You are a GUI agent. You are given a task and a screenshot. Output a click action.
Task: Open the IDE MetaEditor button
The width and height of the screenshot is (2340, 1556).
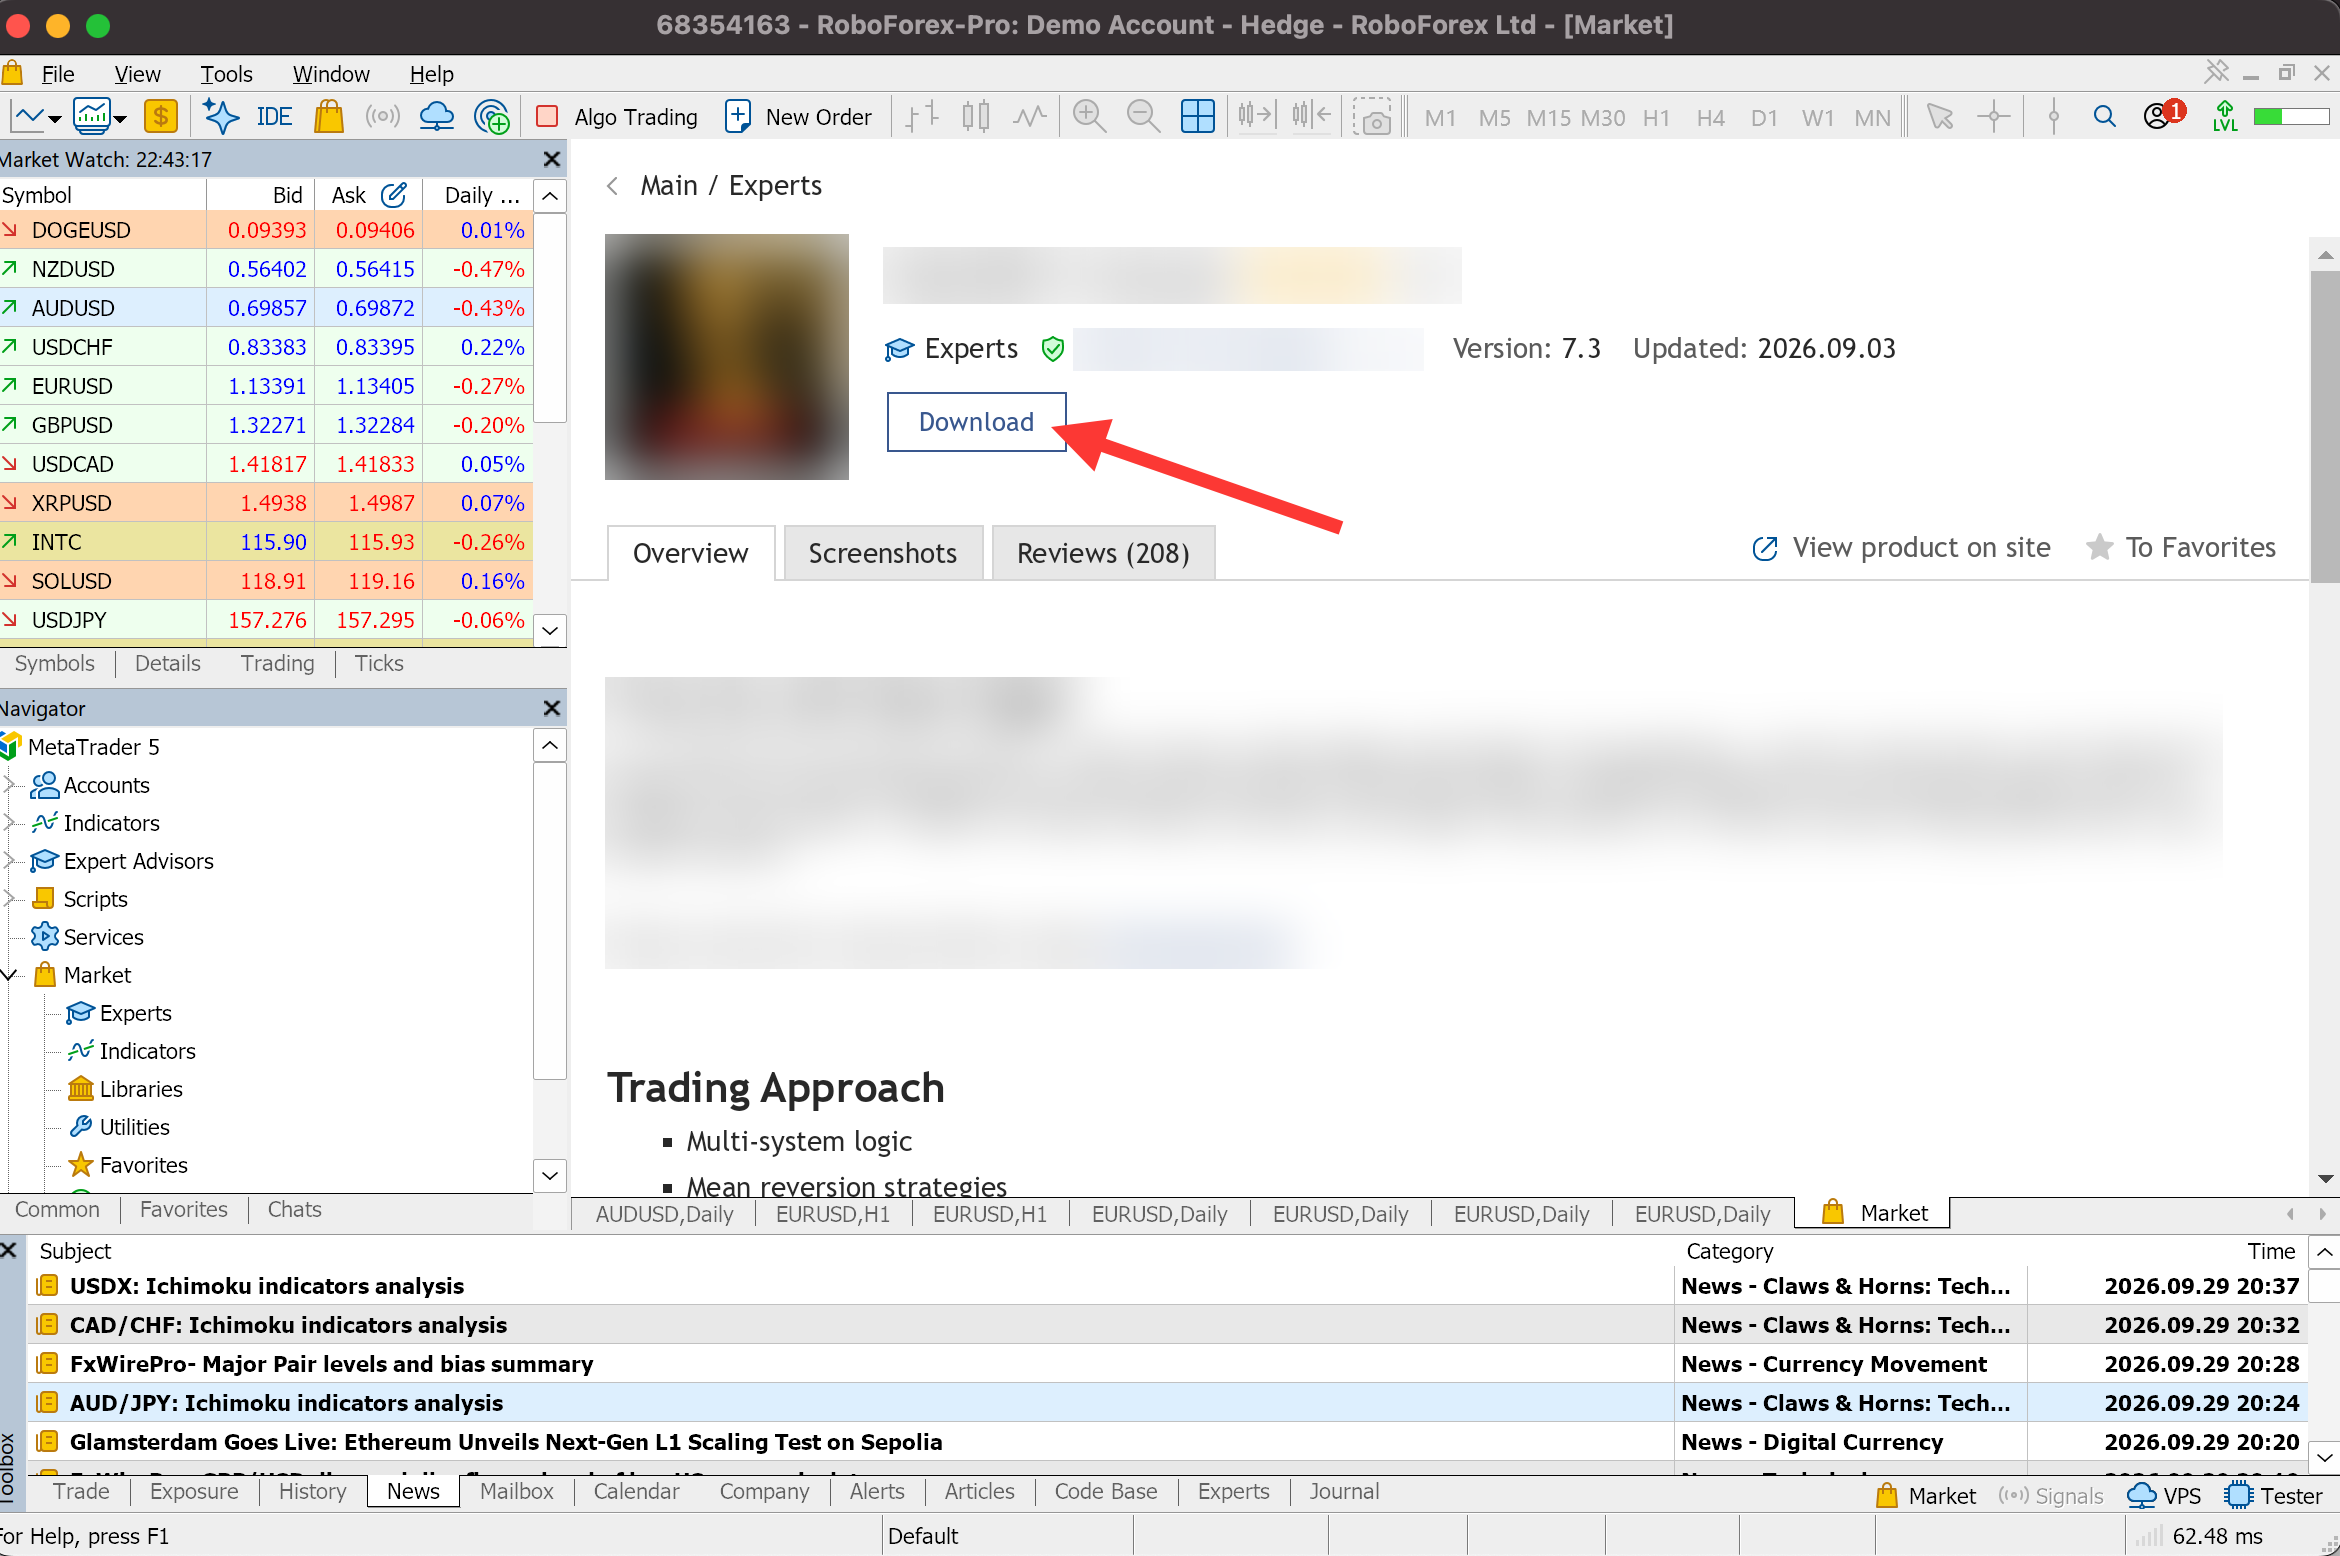(x=274, y=117)
